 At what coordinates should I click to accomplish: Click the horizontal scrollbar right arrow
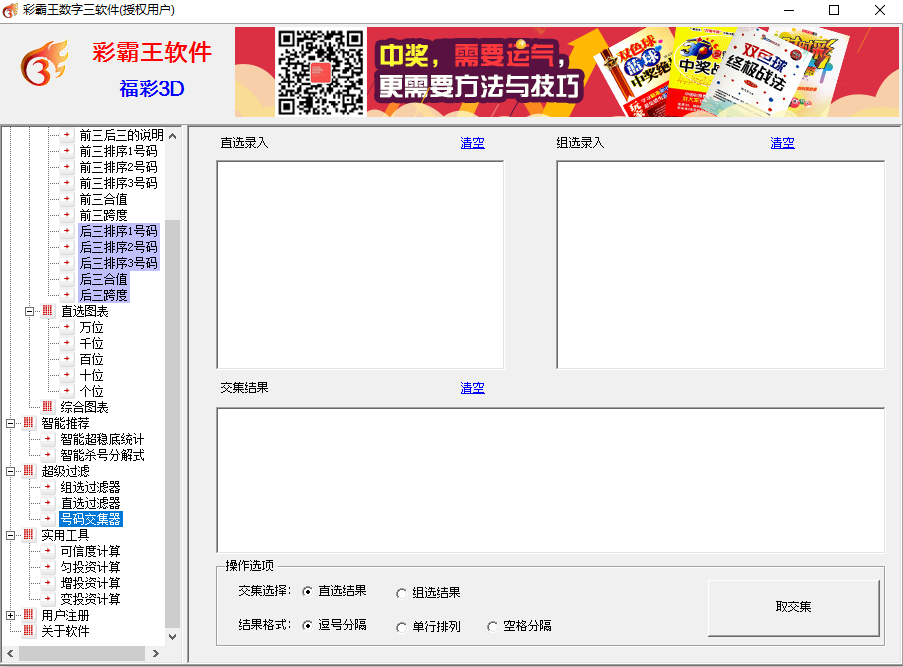[x=155, y=653]
